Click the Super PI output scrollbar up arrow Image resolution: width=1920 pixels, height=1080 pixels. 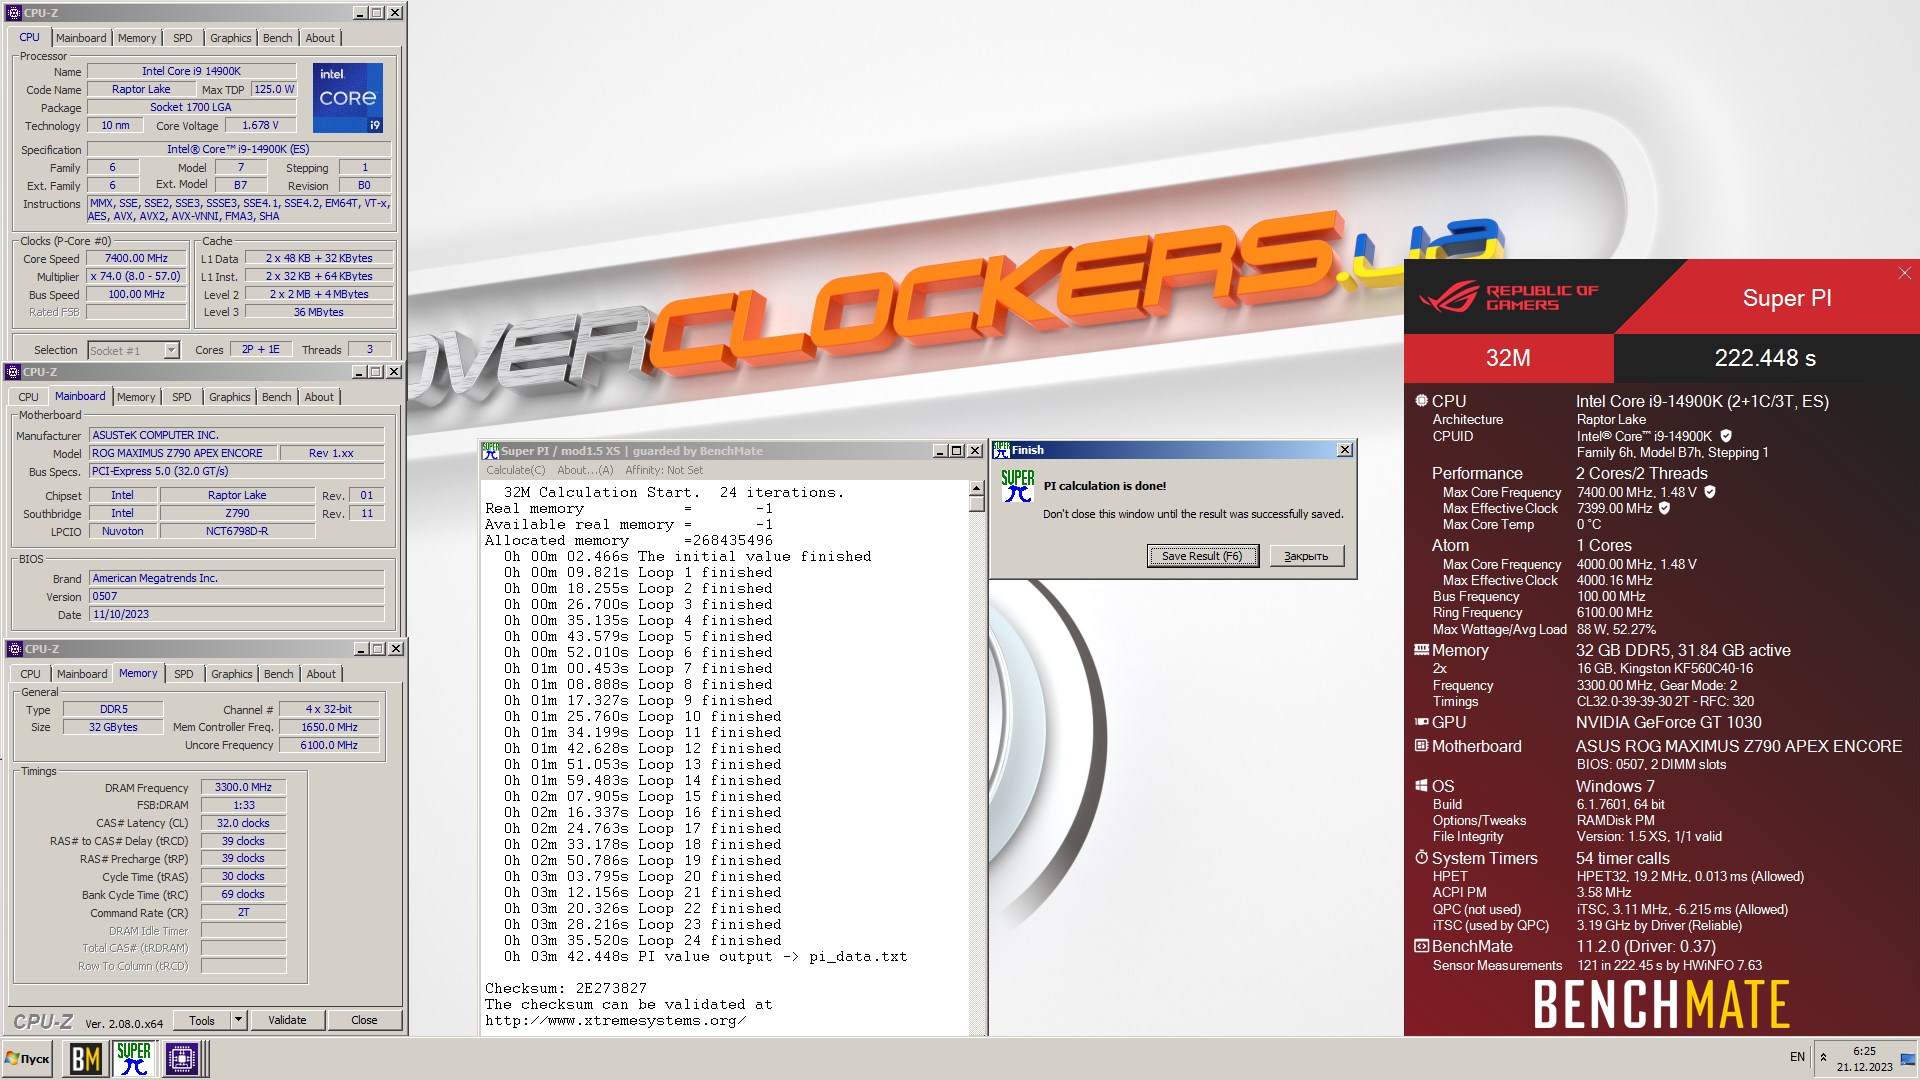[x=976, y=489]
